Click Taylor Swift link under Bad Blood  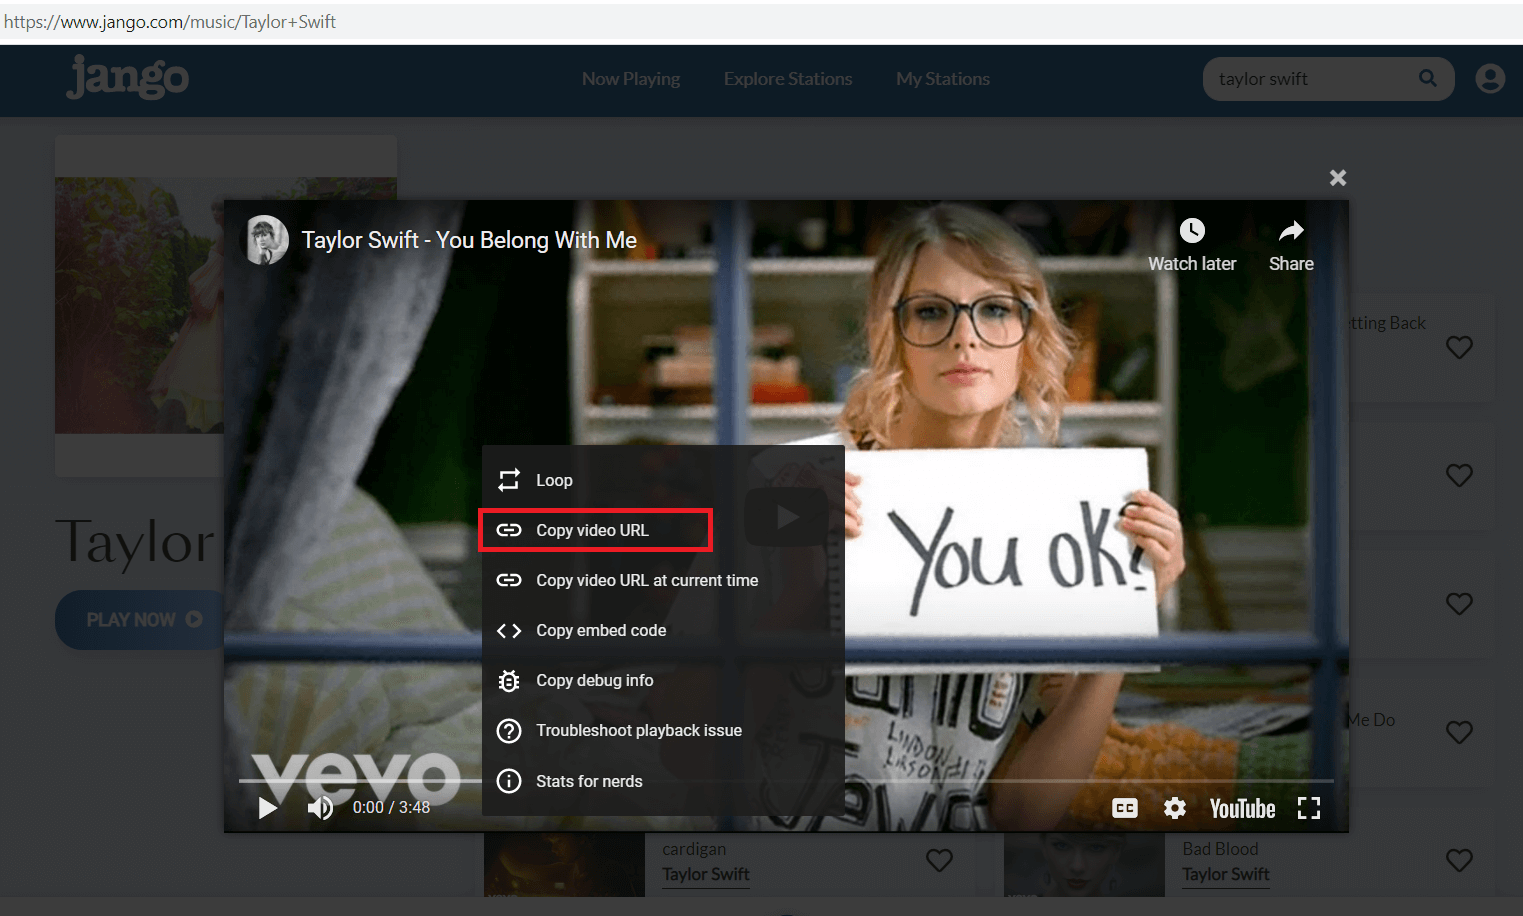coord(1226,874)
